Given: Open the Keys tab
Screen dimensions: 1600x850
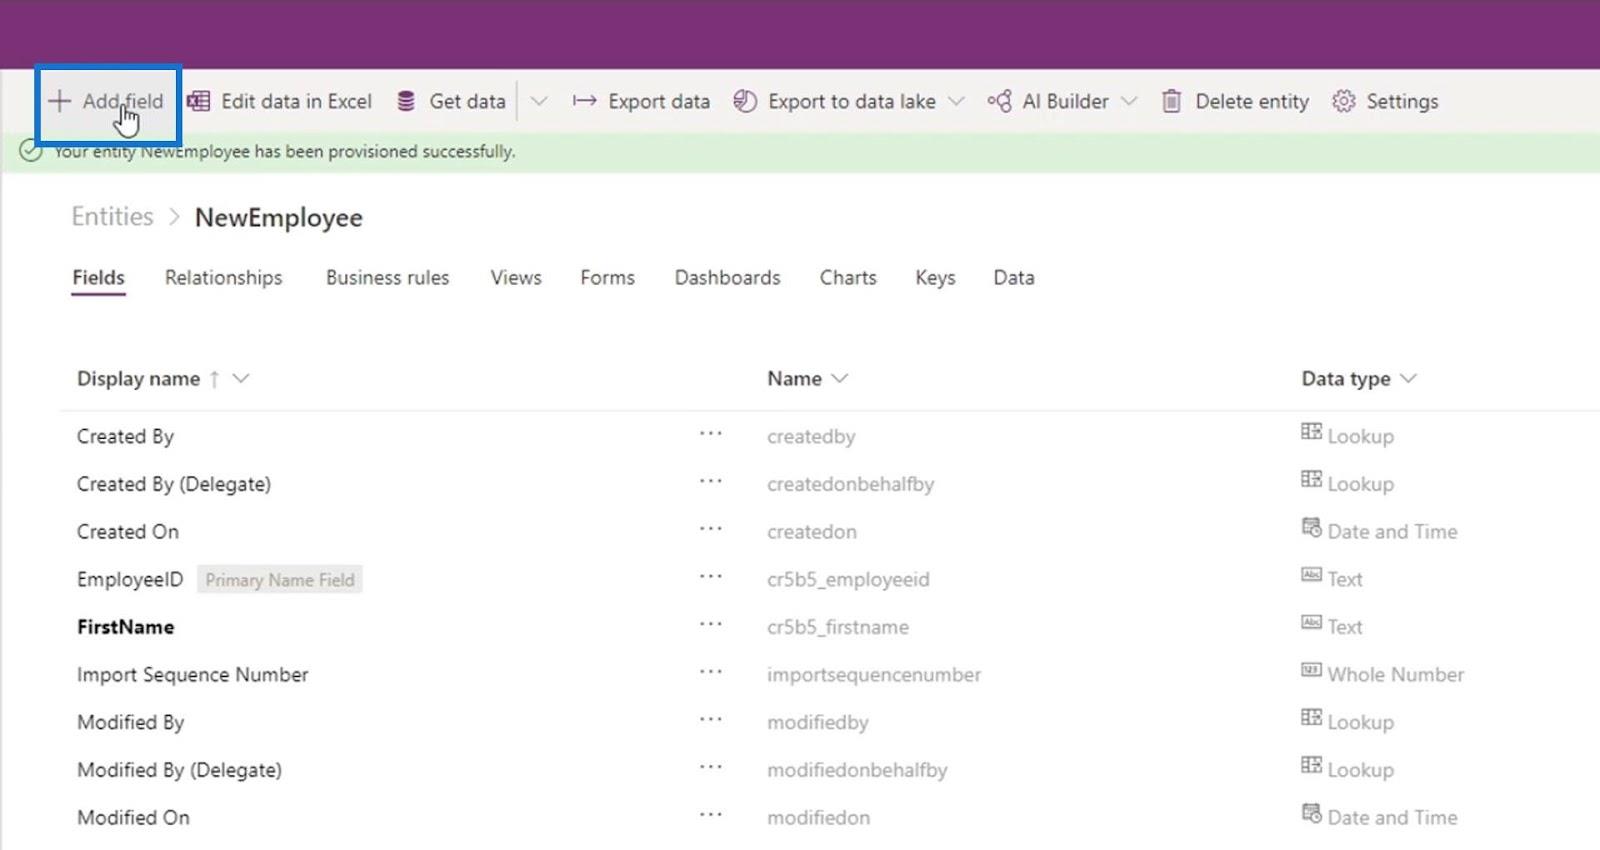Looking at the screenshot, I should (x=935, y=277).
